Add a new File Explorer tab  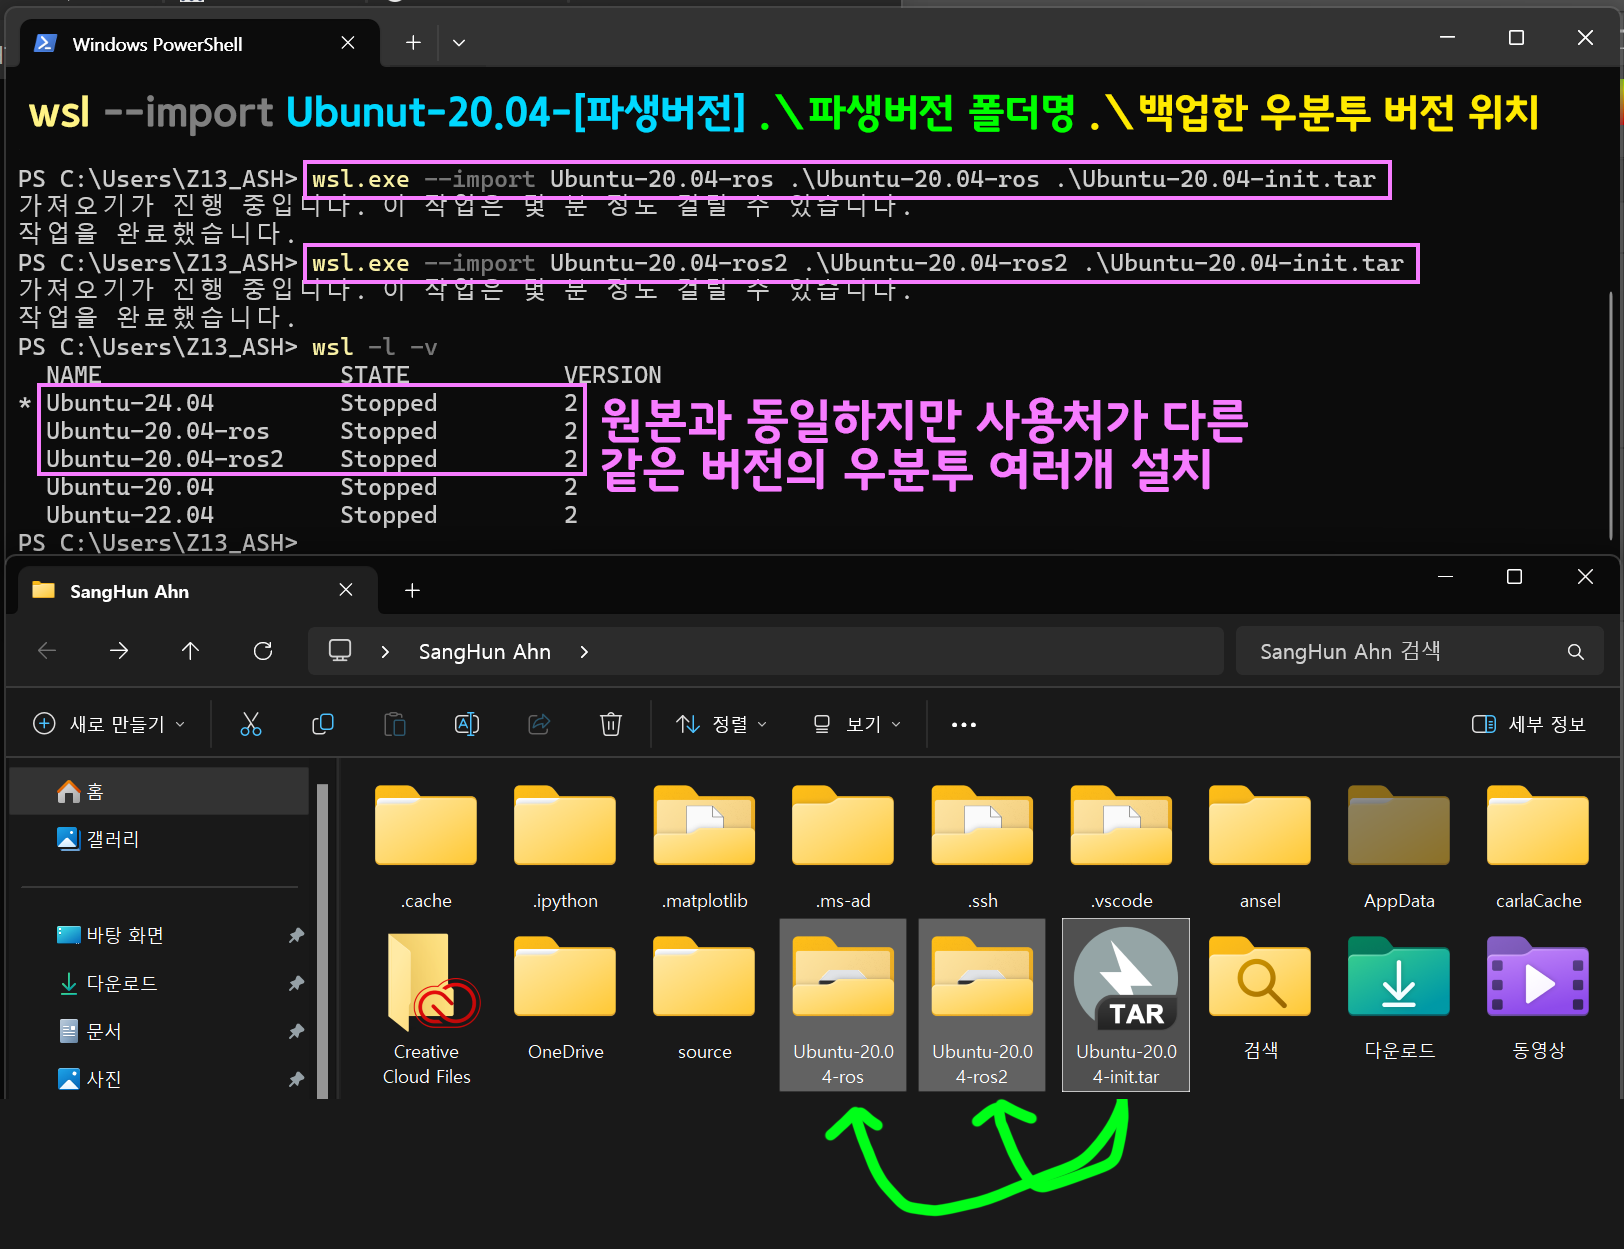pos(412,590)
